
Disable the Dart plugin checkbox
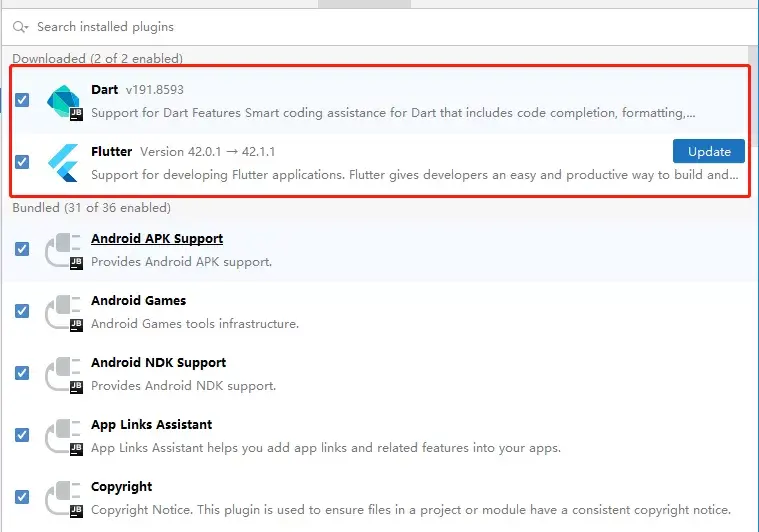coord(22,100)
